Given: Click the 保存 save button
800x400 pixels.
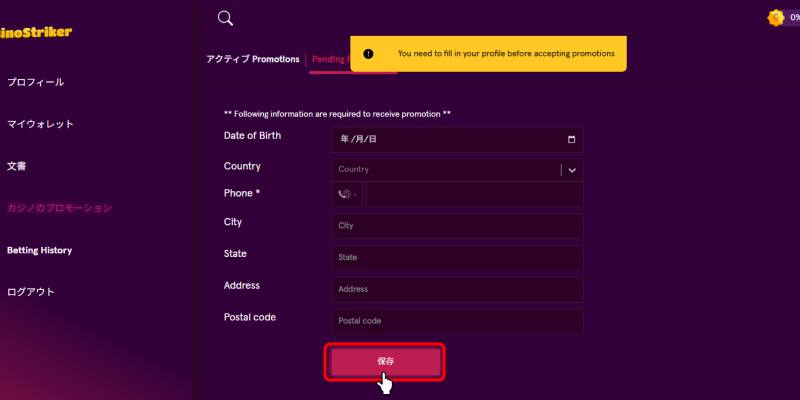Looking at the screenshot, I should [x=385, y=362].
